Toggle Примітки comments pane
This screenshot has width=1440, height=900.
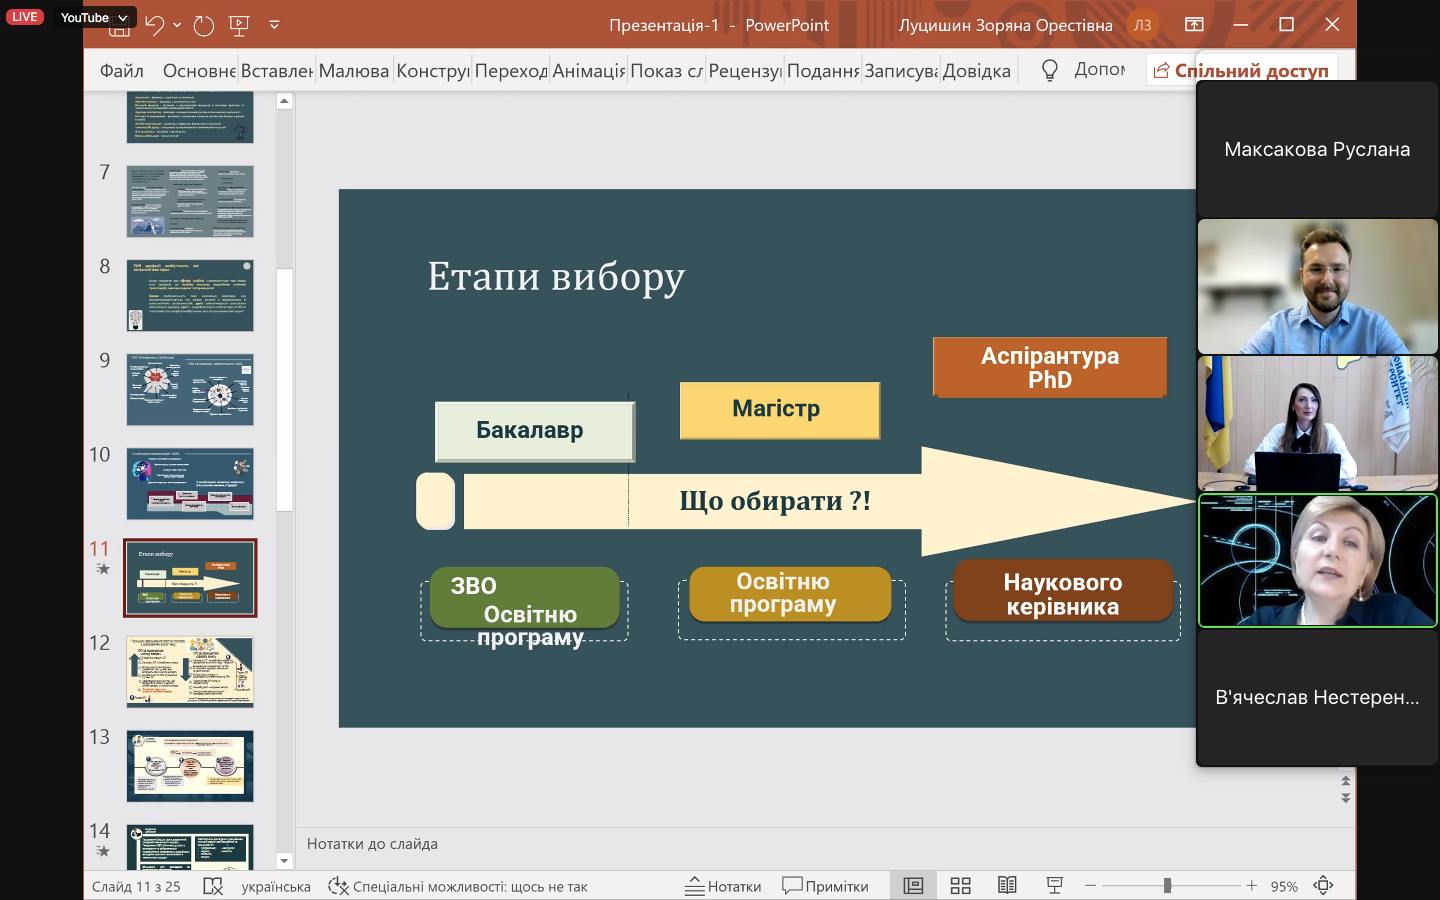(825, 886)
